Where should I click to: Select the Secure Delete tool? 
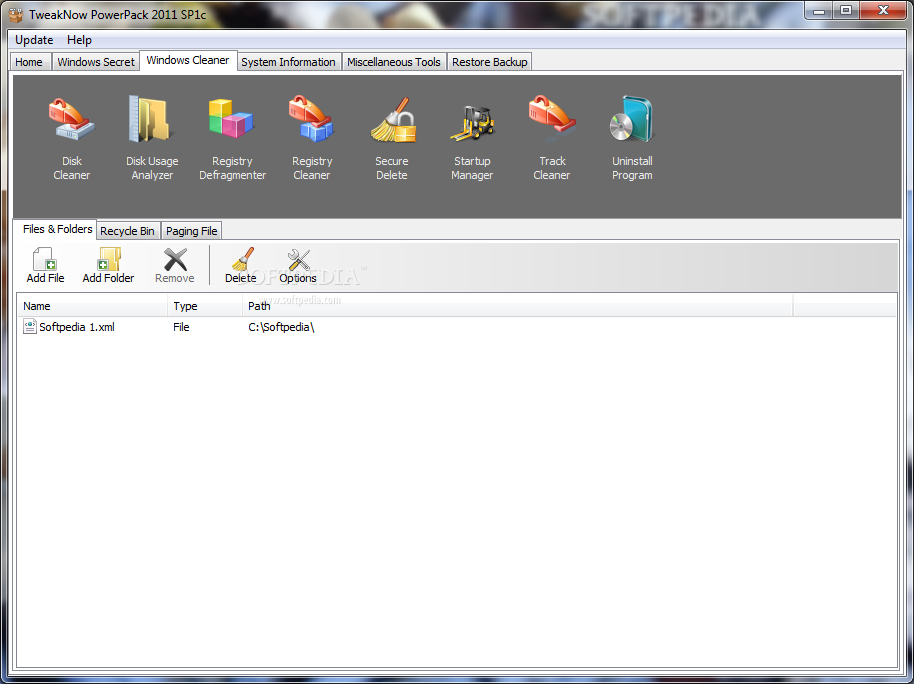click(392, 138)
